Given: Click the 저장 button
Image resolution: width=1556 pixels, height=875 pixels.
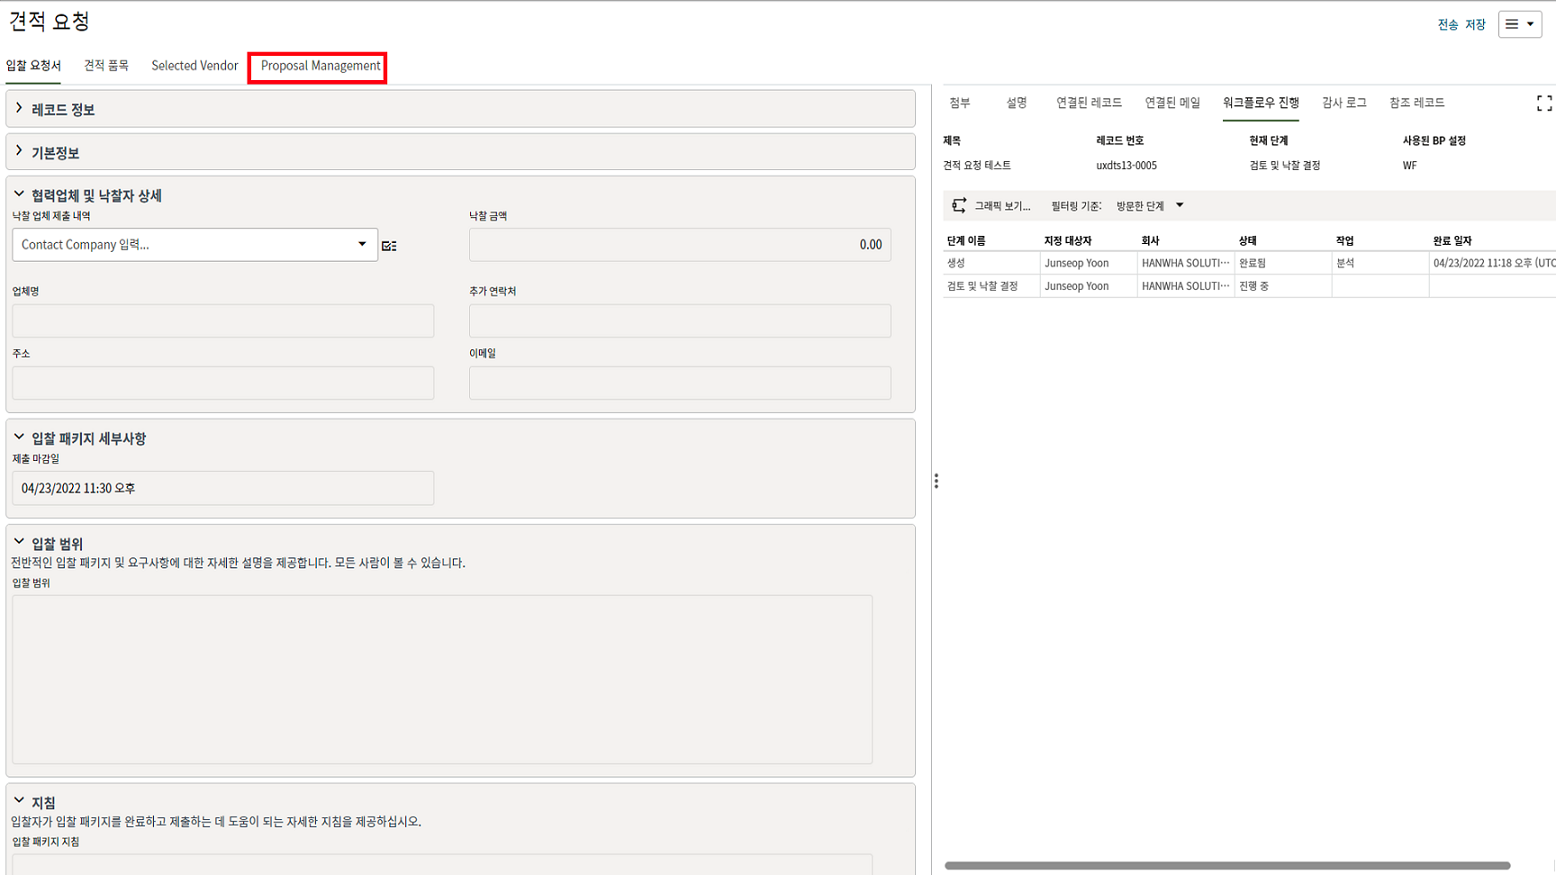Looking at the screenshot, I should (1475, 25).
